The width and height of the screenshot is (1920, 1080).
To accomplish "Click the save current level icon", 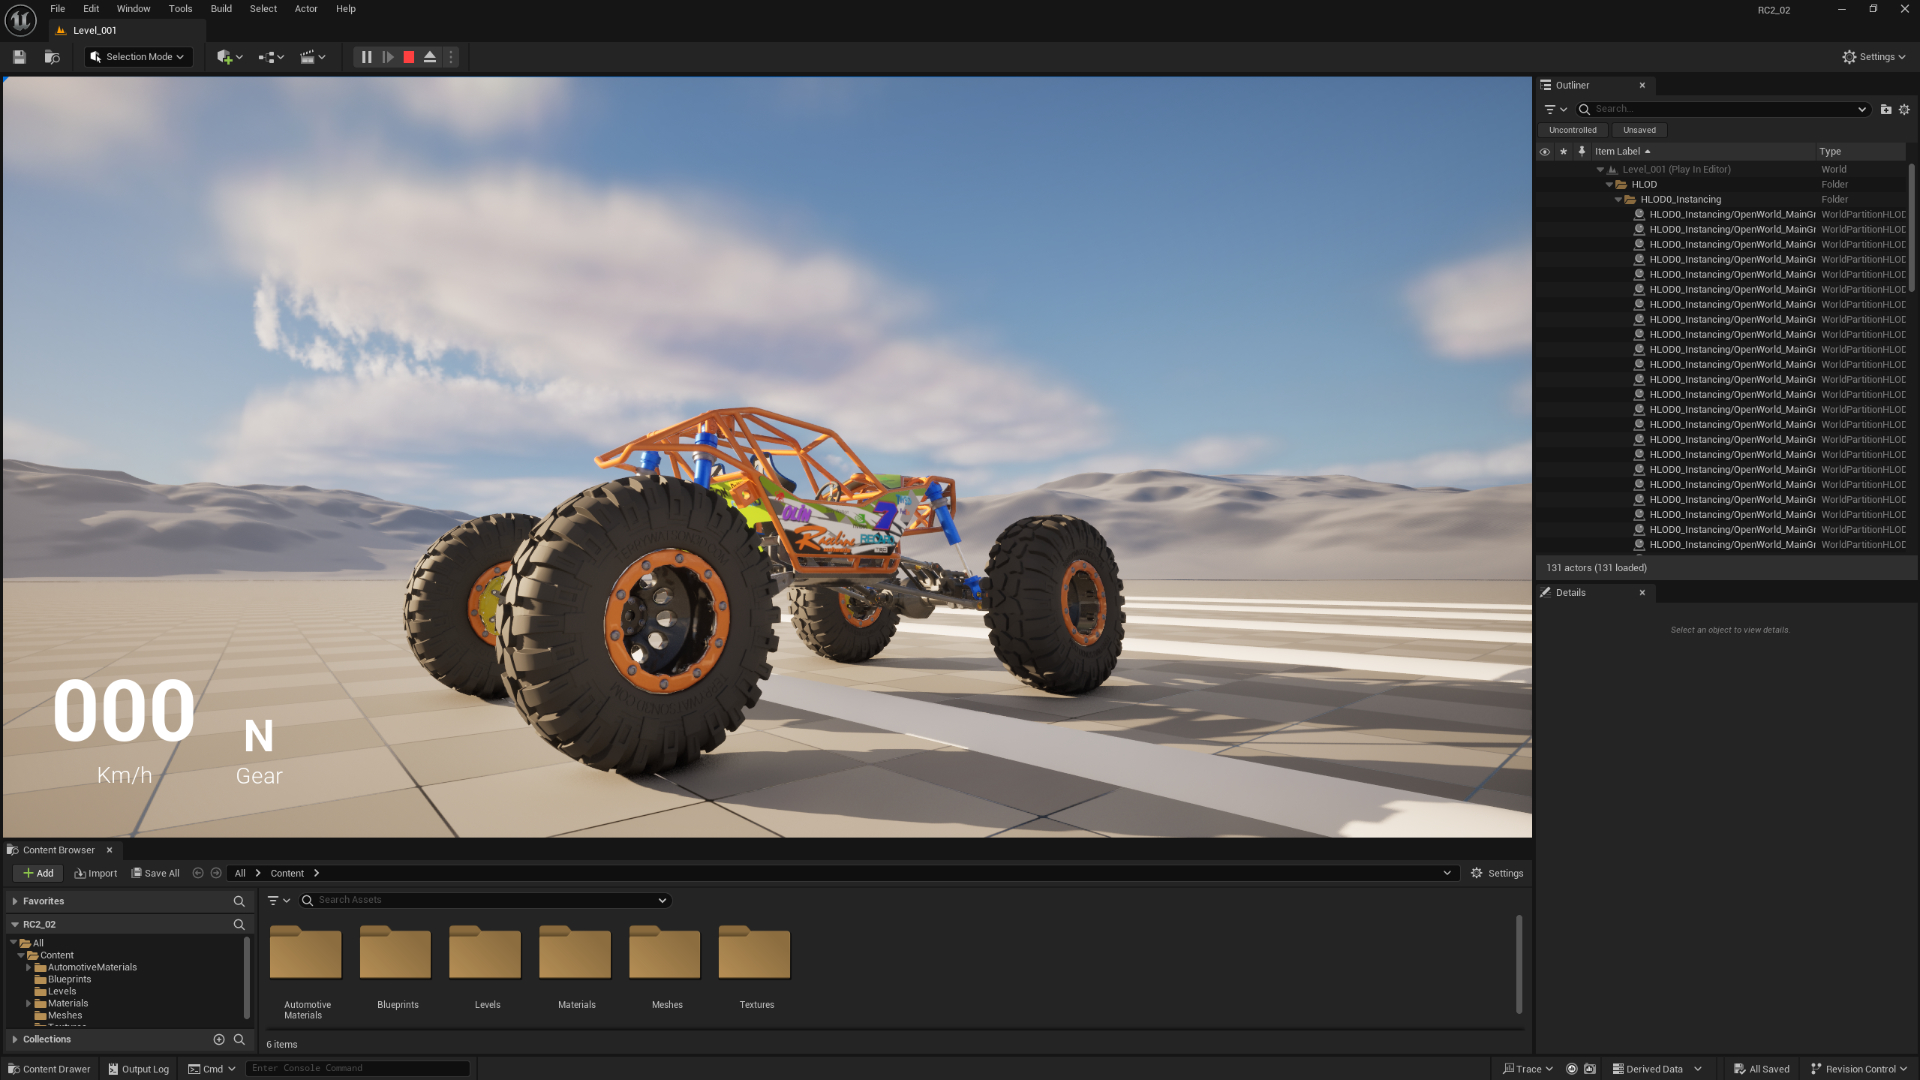I will [x=19, y=57].
